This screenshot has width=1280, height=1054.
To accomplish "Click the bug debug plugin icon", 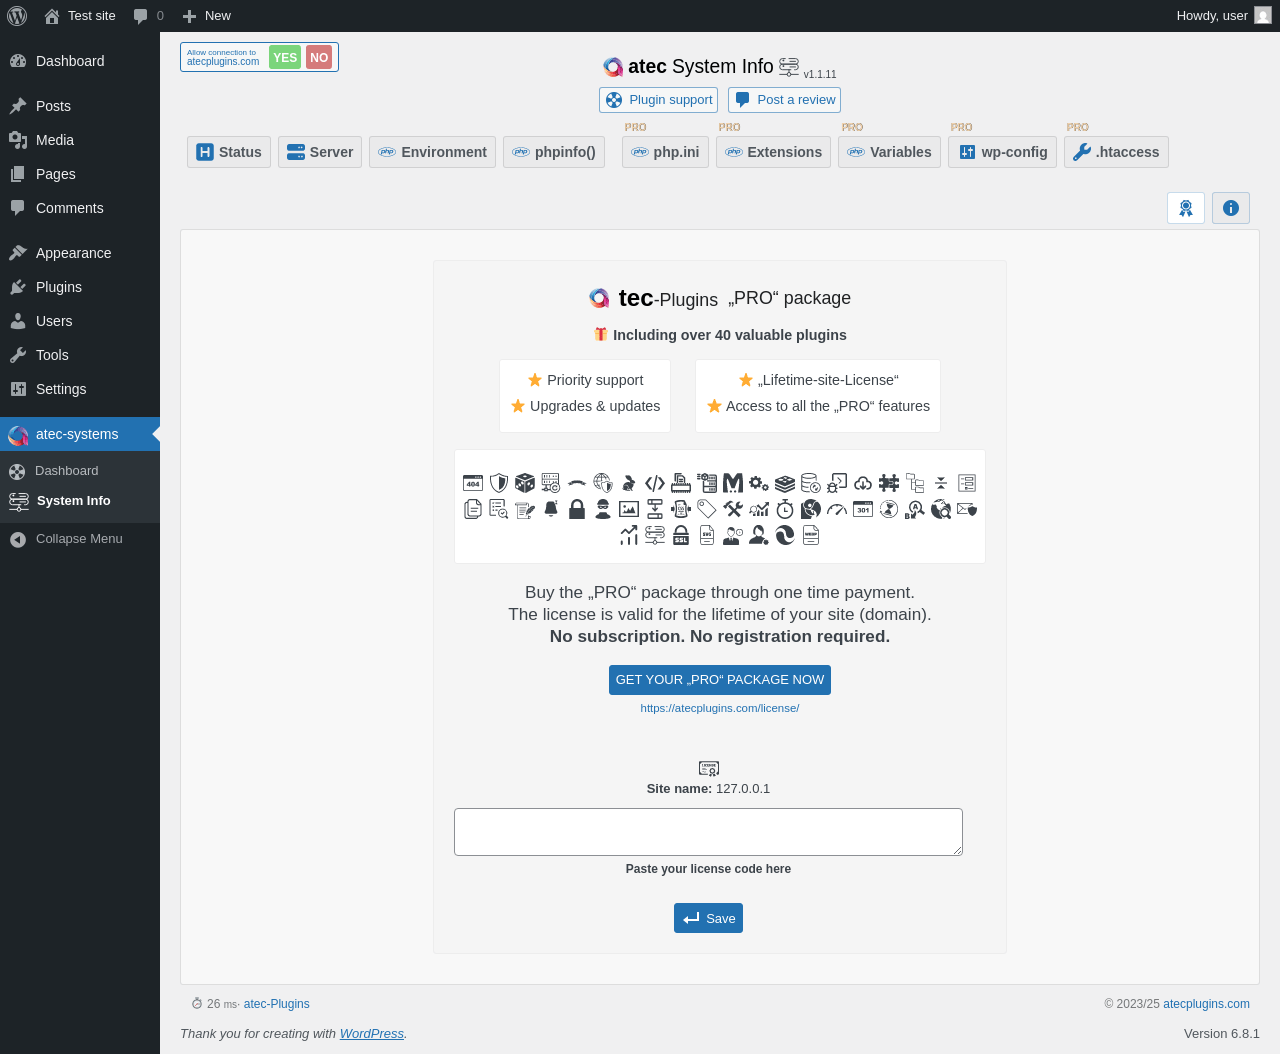I will (x=837, y=483).
